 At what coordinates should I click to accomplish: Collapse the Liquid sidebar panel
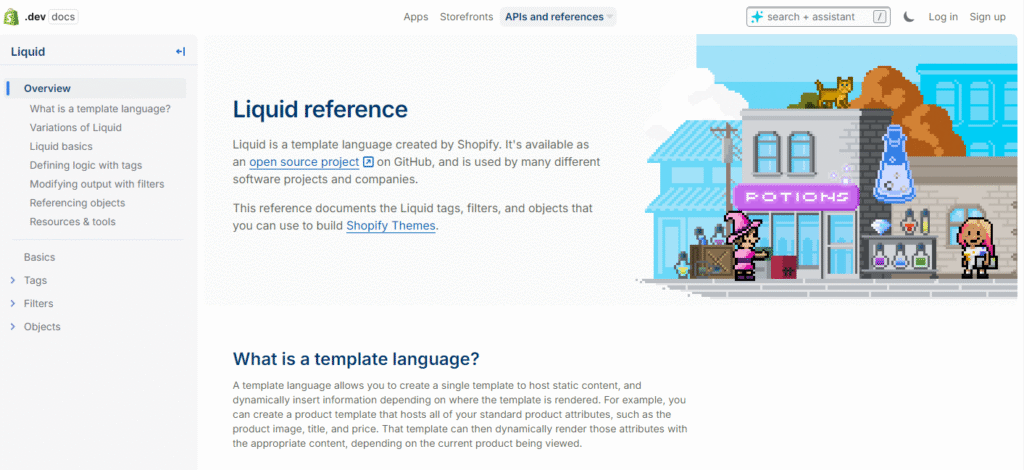[x=180, y=52]
